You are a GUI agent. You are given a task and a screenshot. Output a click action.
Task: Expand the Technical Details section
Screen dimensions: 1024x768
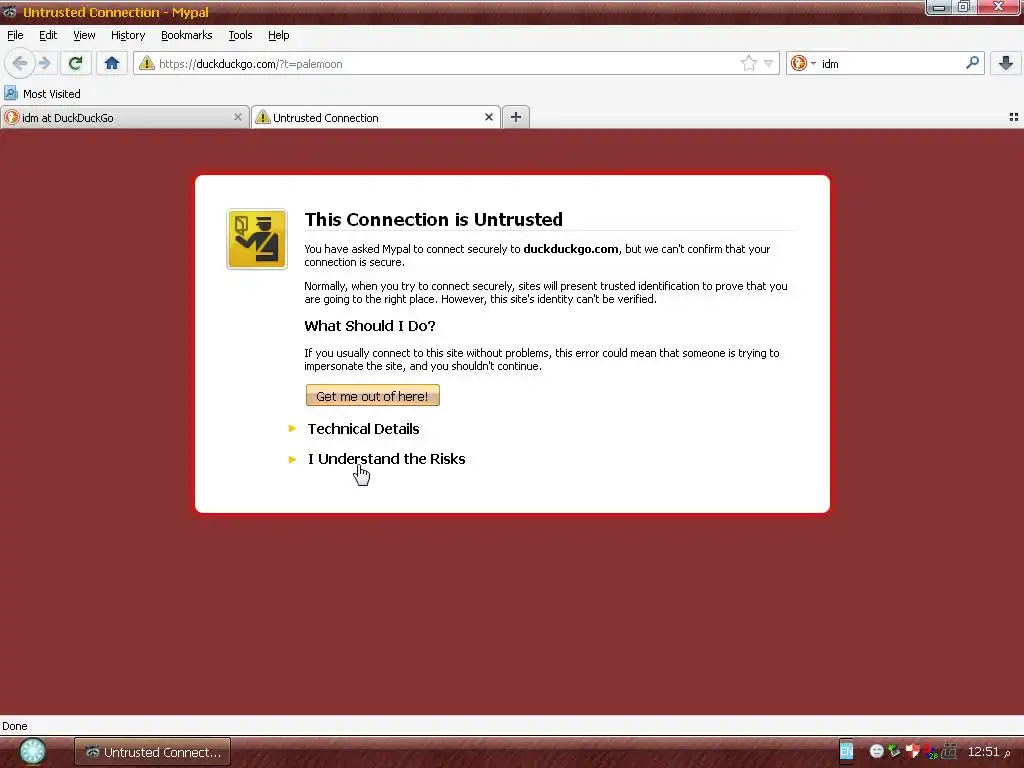tap(363, 429)
